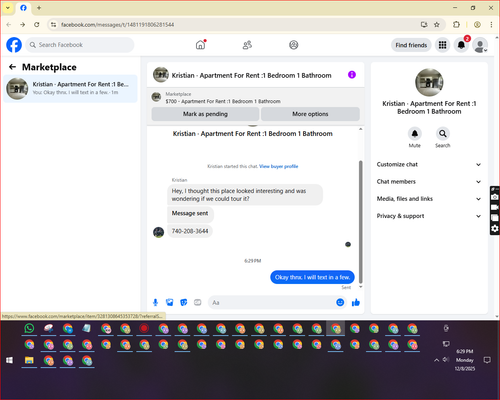Open the Facebook menu grid icon

(x=442, y=45)
